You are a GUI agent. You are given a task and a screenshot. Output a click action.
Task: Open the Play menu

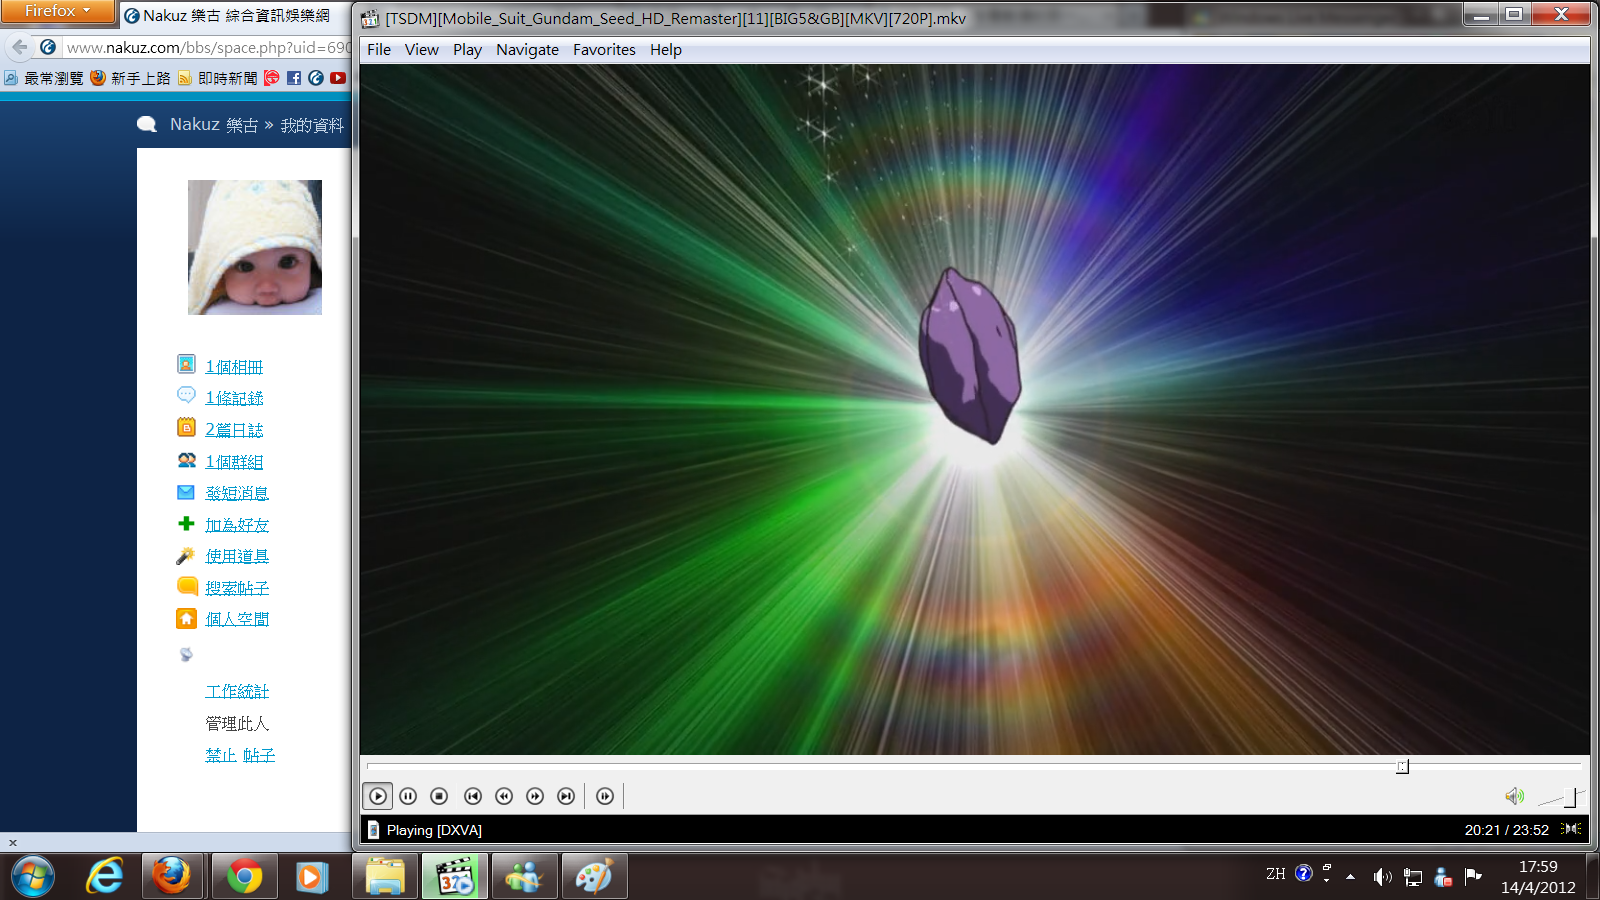467,50
